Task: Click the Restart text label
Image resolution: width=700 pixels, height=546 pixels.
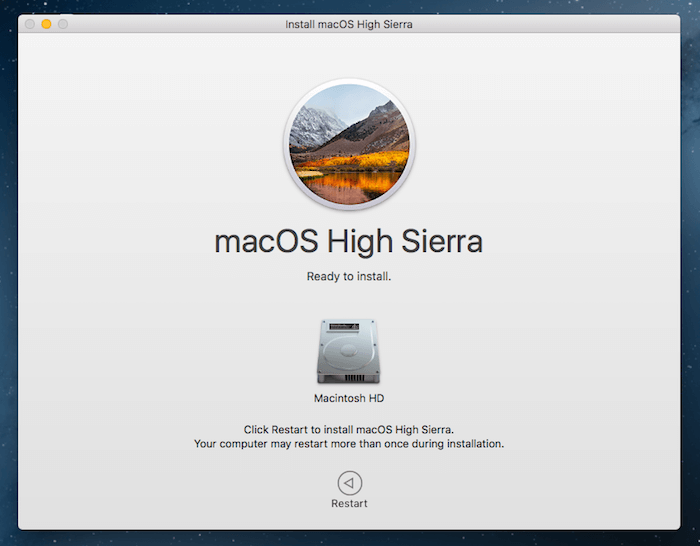Action: [349, 504]
